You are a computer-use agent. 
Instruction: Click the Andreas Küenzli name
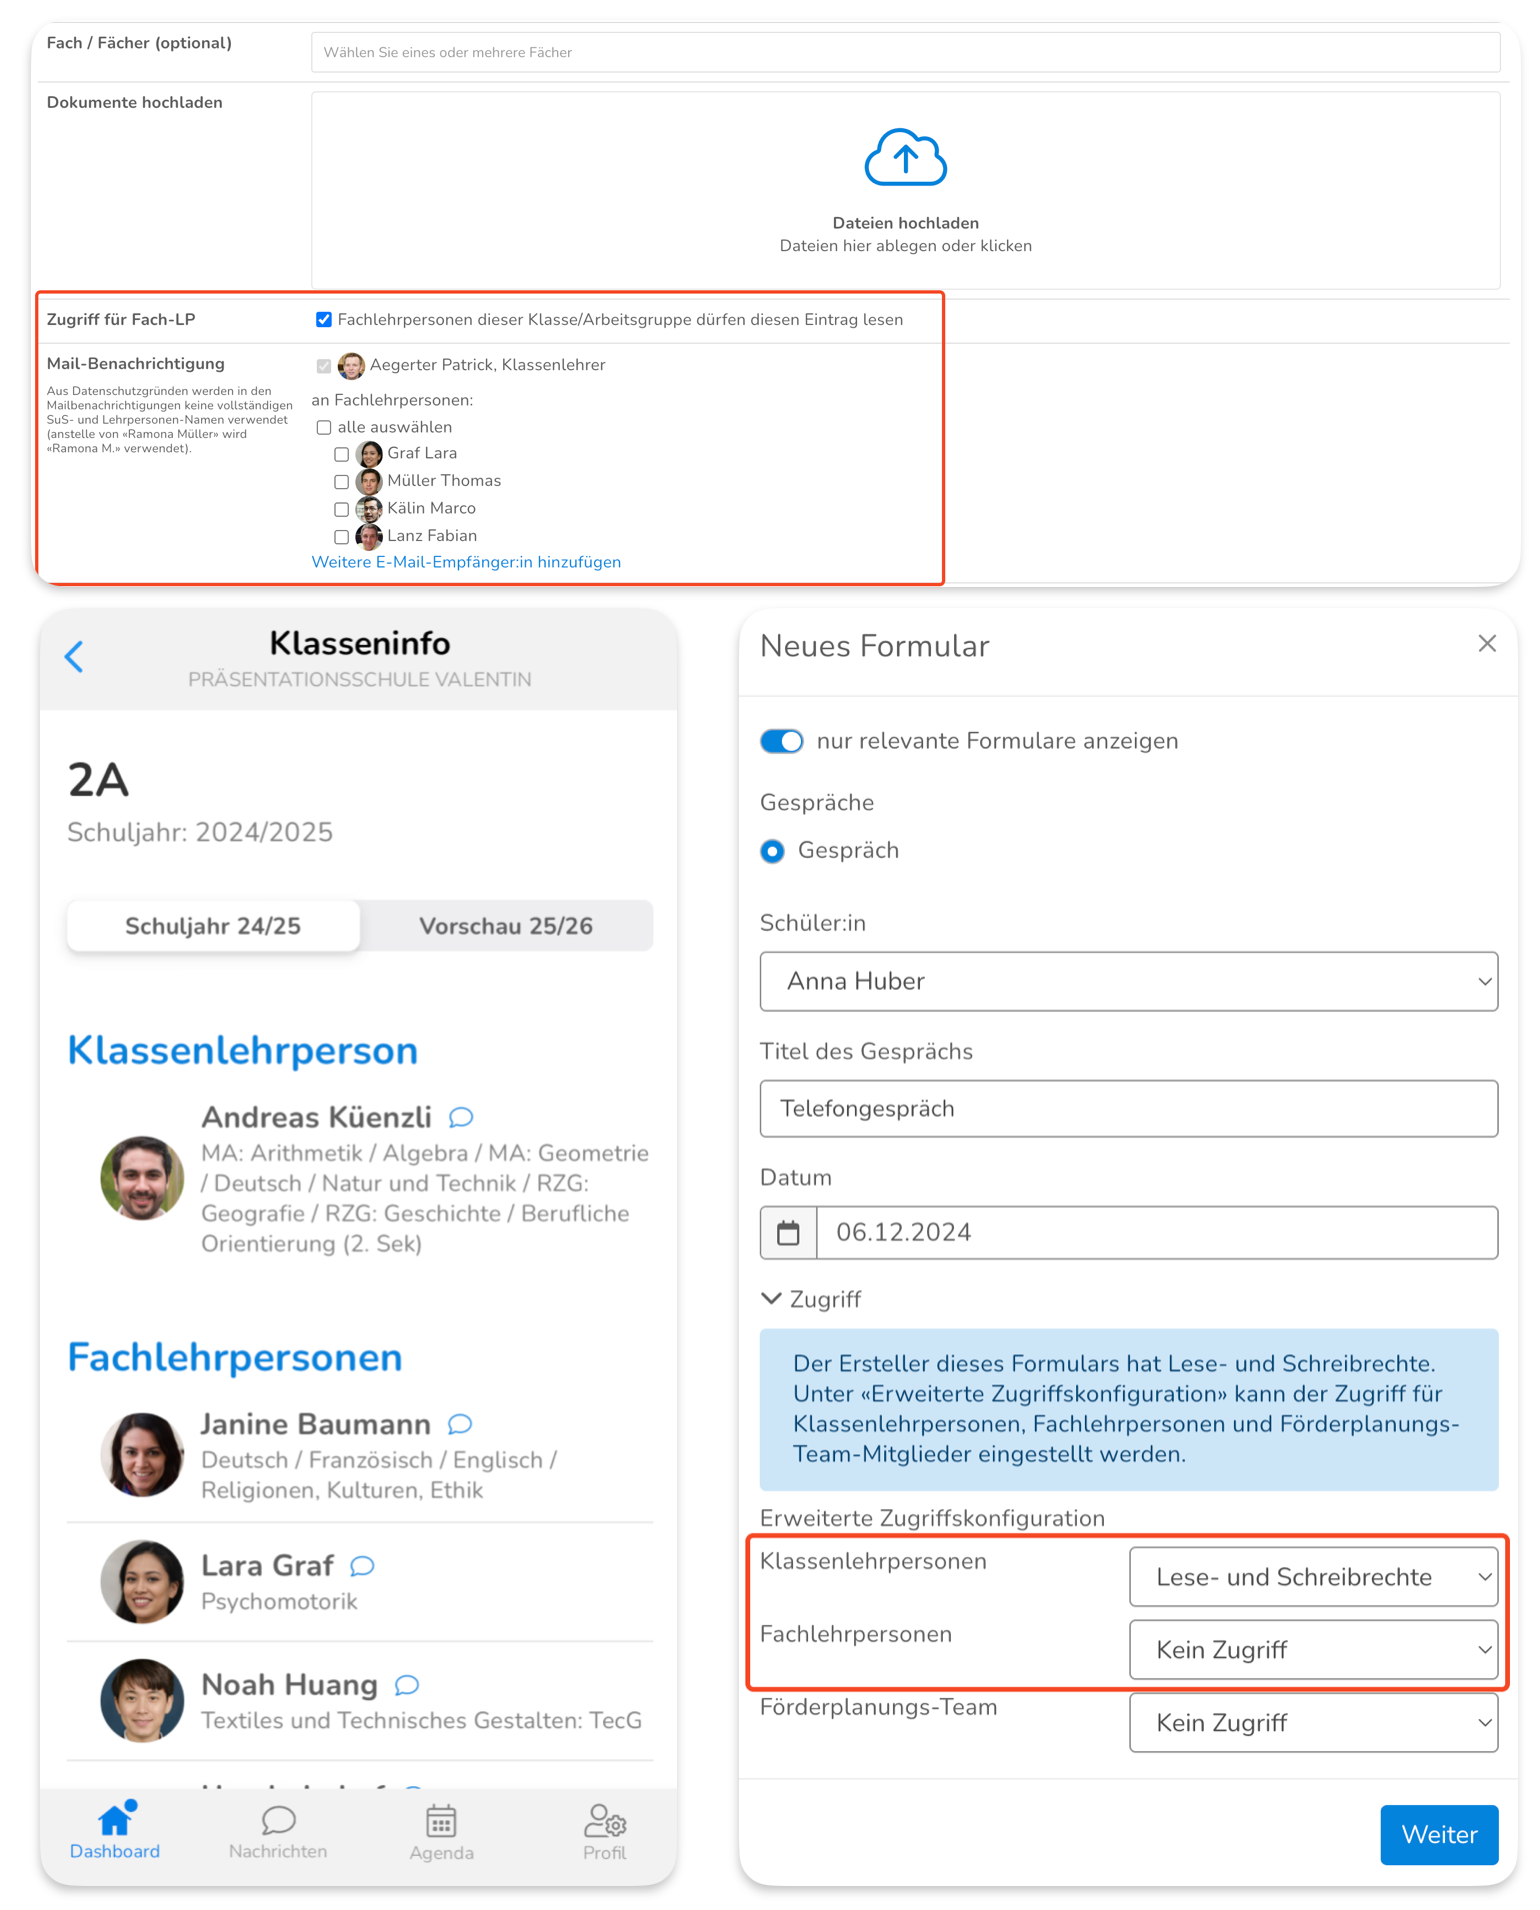317,1117
